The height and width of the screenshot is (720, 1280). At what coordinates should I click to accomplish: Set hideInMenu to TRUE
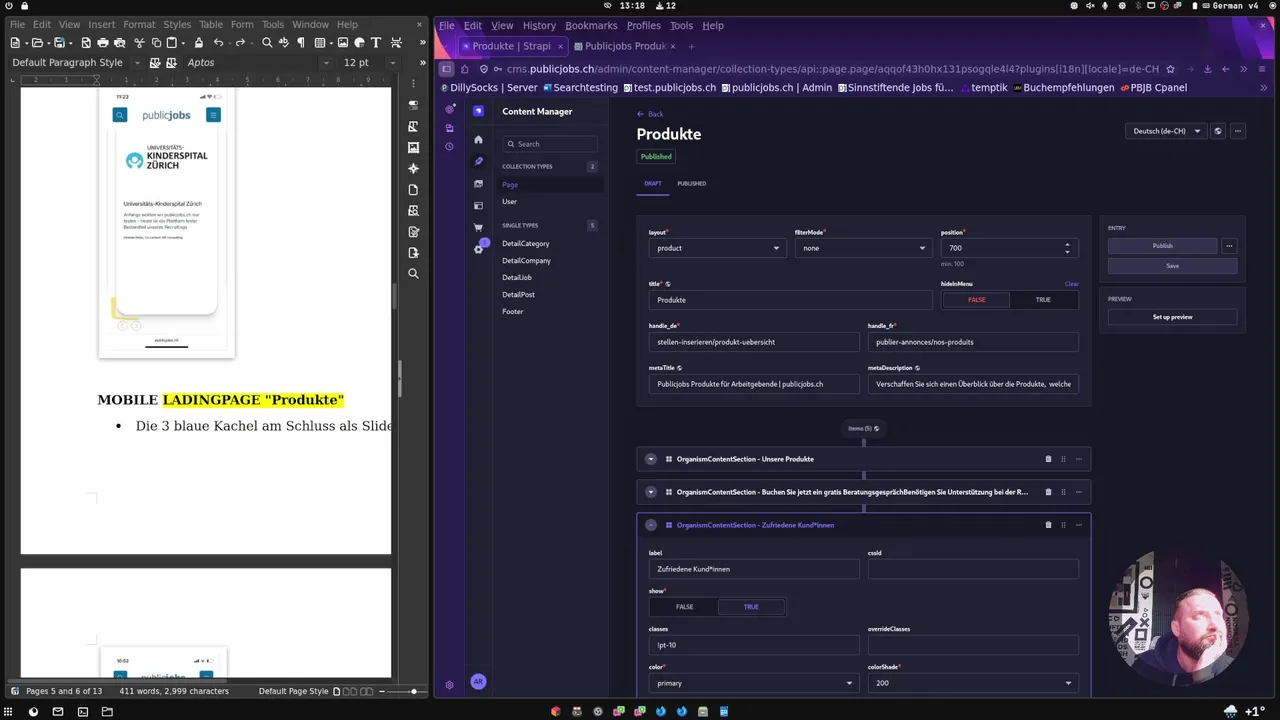click(x=1043, y=300)
